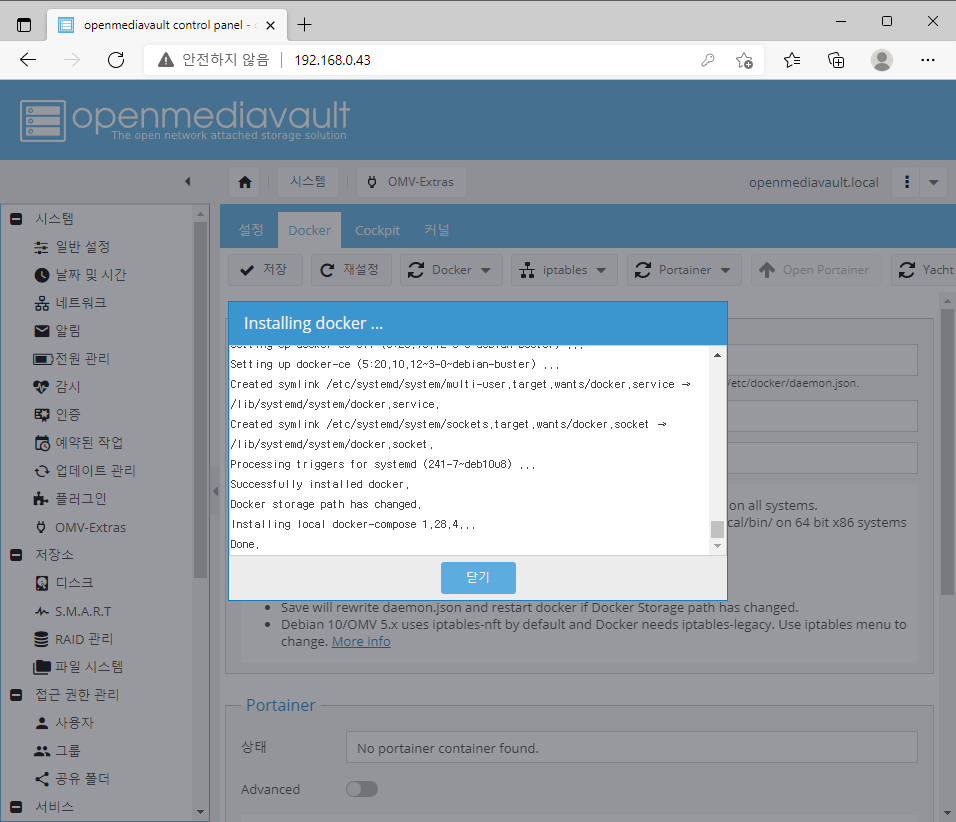The height and width of the screenshot is (822, 956).
Task: Click the OMV-Extras breadcrumb
Action: point(412,182)
